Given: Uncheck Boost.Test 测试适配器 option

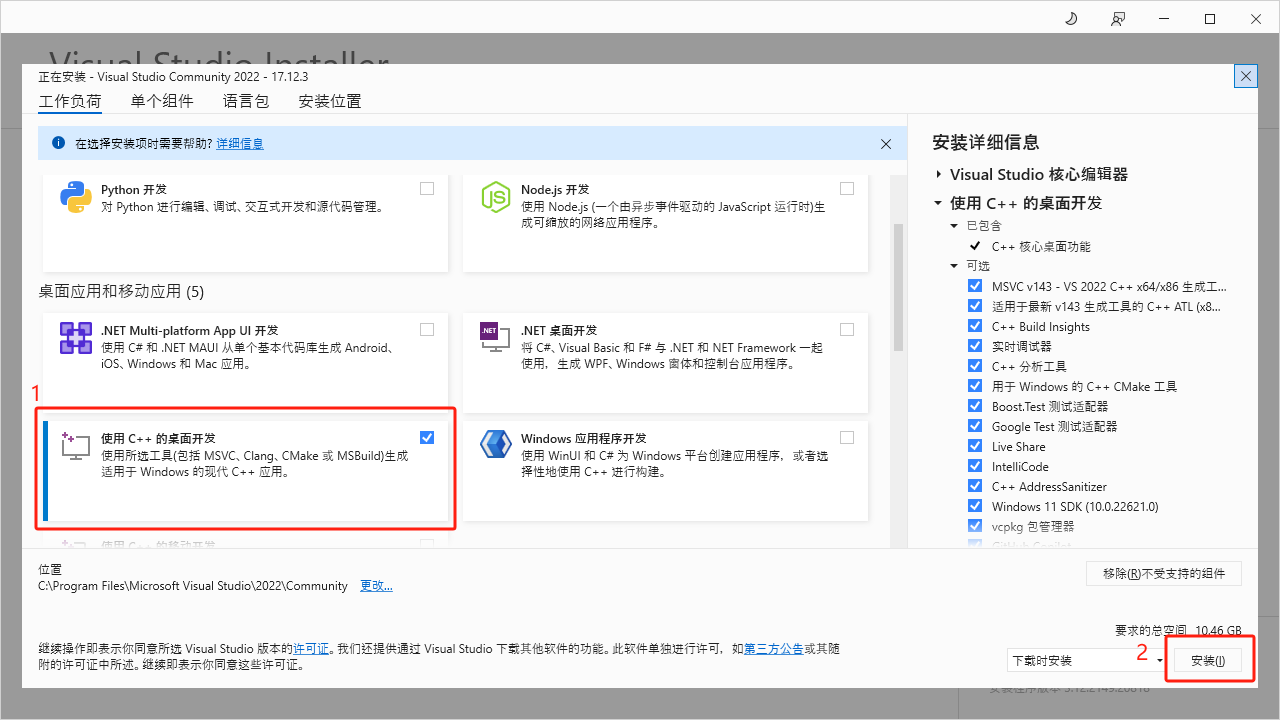Looking at the screenshot, I should (x=975, y=406).
